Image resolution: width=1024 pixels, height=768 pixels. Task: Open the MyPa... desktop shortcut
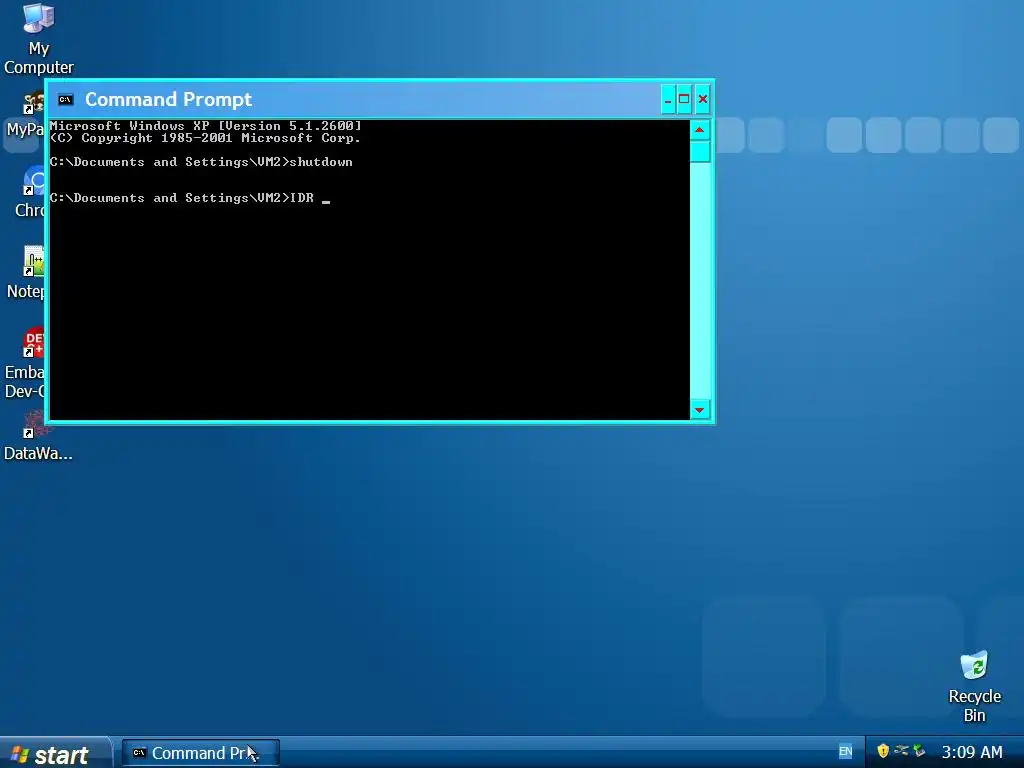coord(26,114)
